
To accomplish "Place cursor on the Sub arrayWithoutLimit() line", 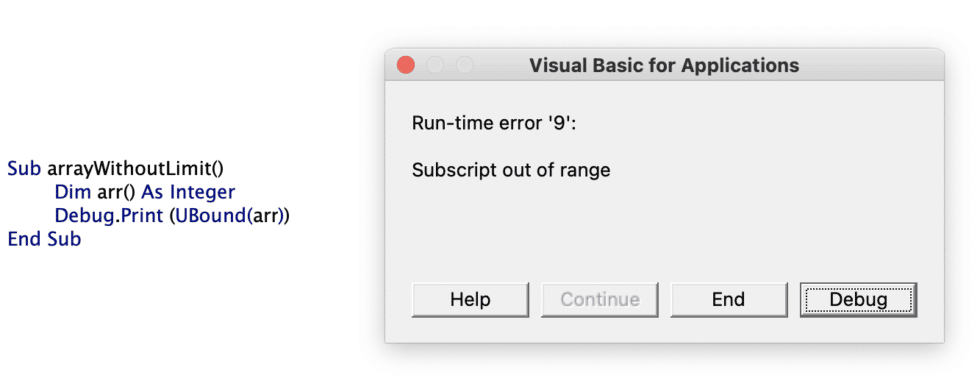I will [116, 168].
